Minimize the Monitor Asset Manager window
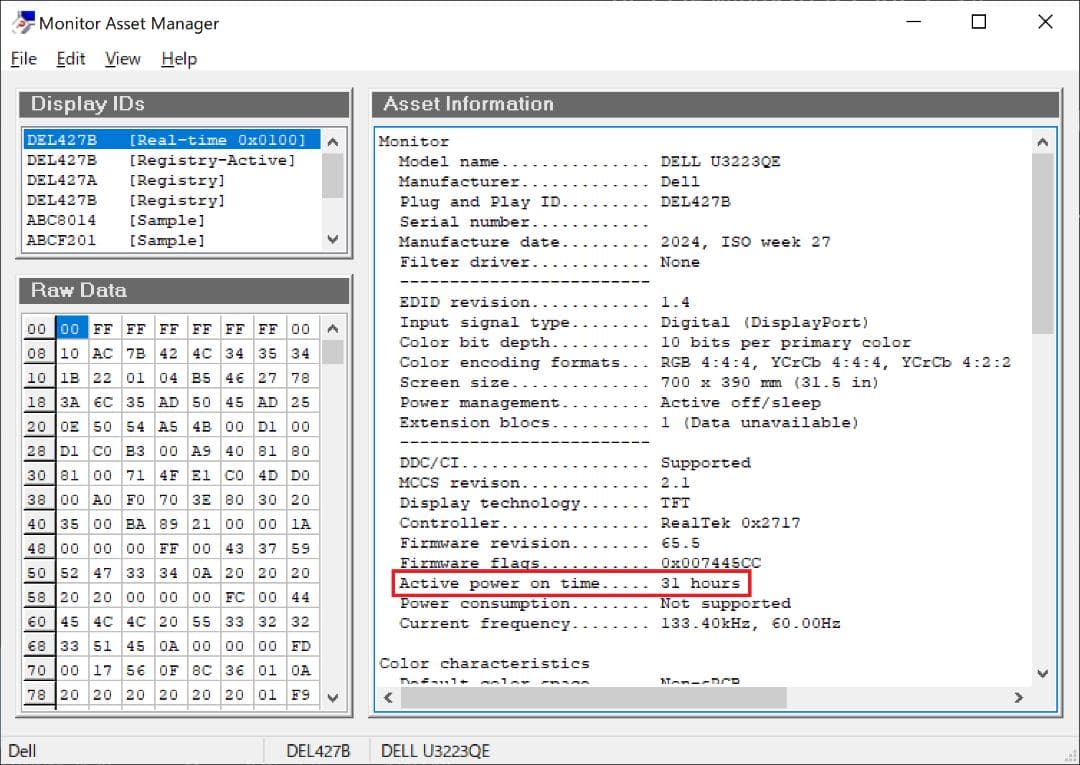 914,22
